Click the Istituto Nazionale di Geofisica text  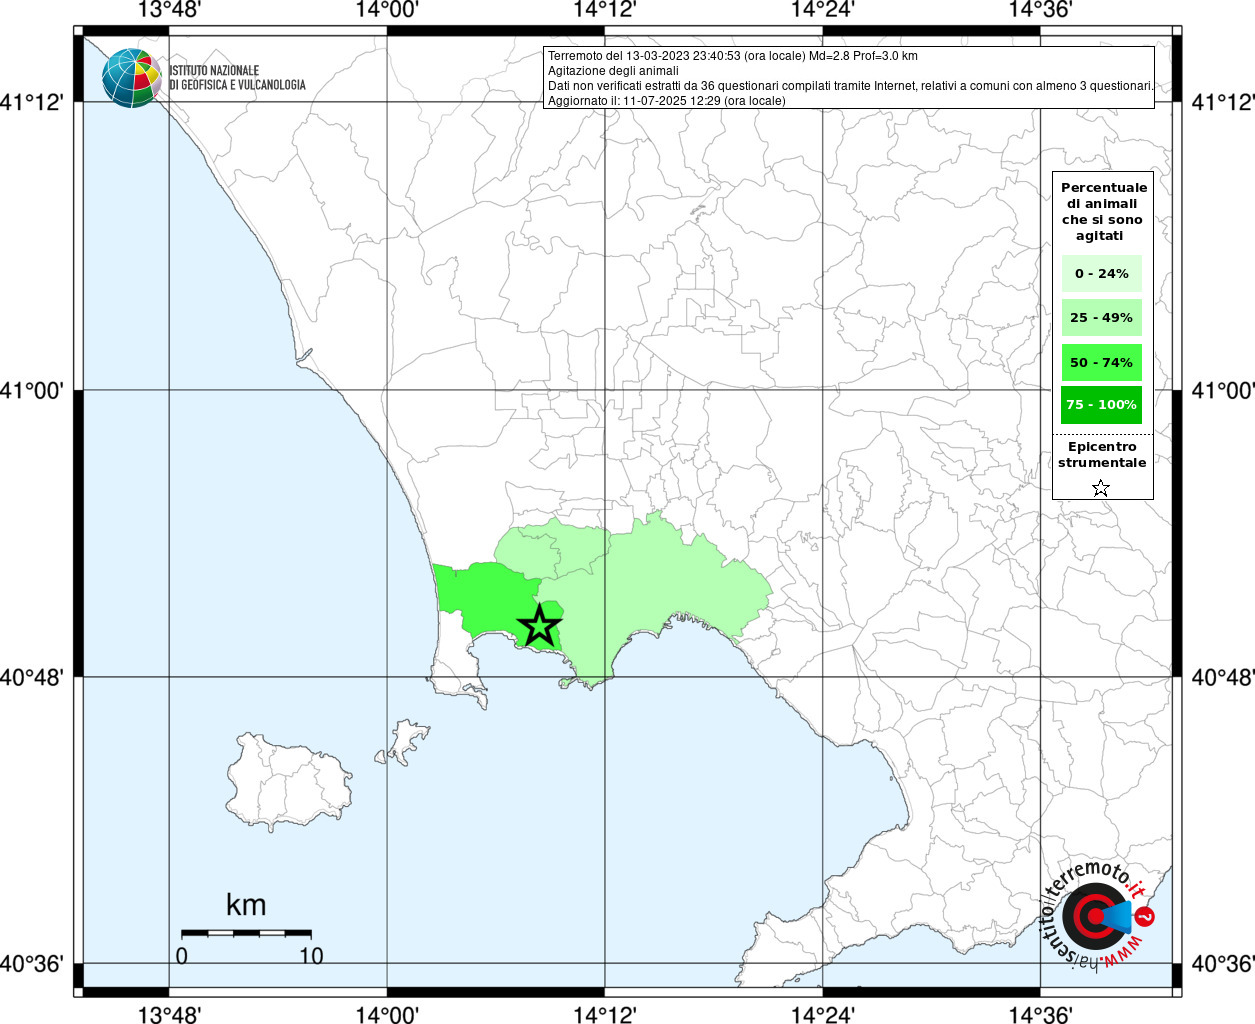click(237, 78)
